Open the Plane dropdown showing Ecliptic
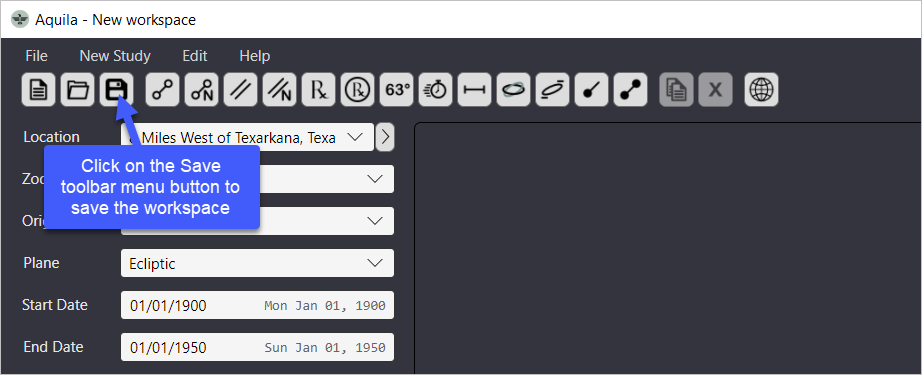The image size is (922, 375). coord(258,263)
